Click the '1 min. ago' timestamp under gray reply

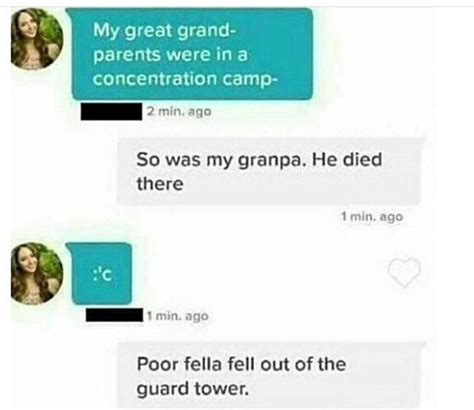[x=372, y=217]
